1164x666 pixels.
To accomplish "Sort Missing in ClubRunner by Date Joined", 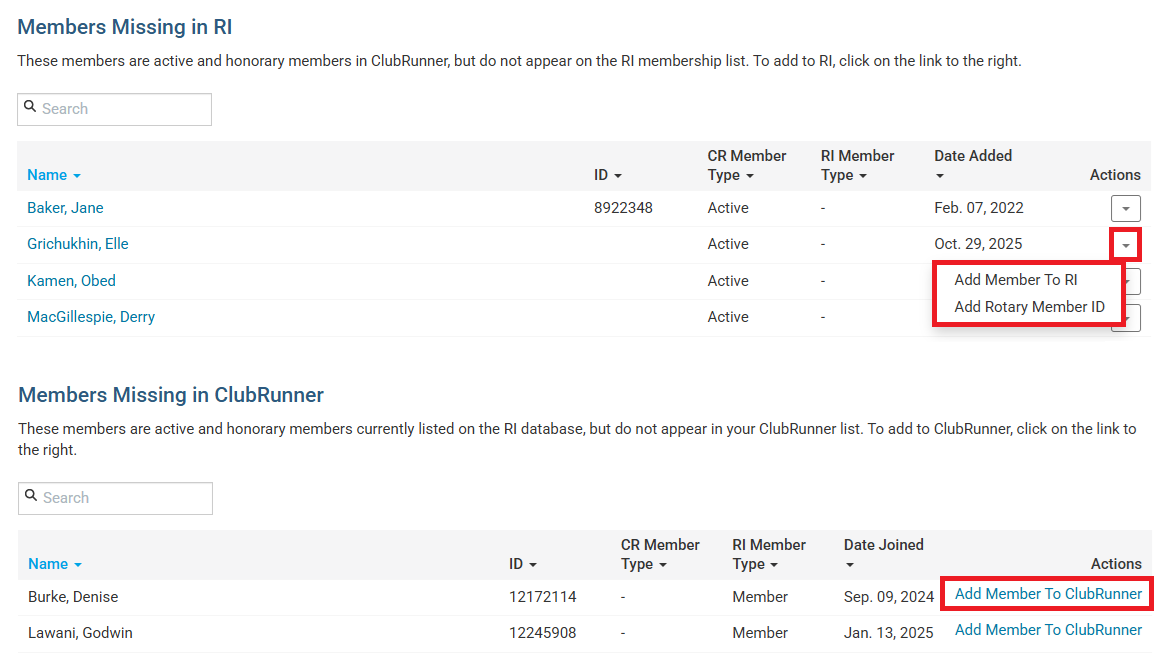I will [883, 553].
